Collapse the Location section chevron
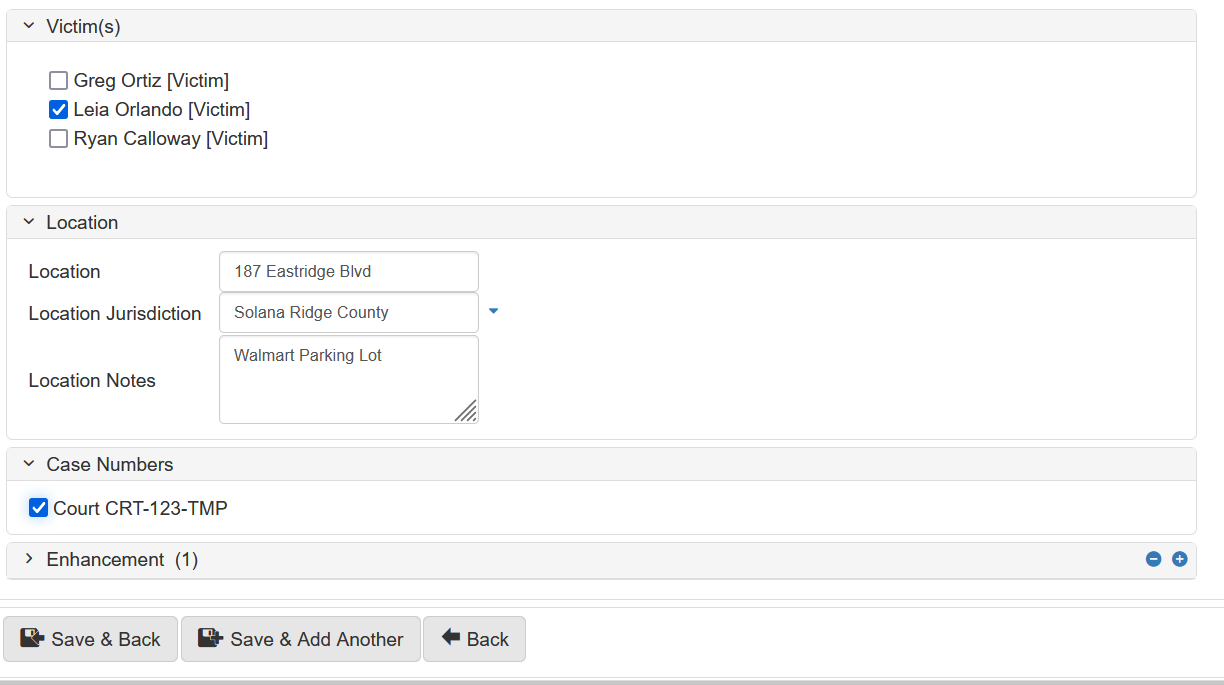 (x=29, y=222)
